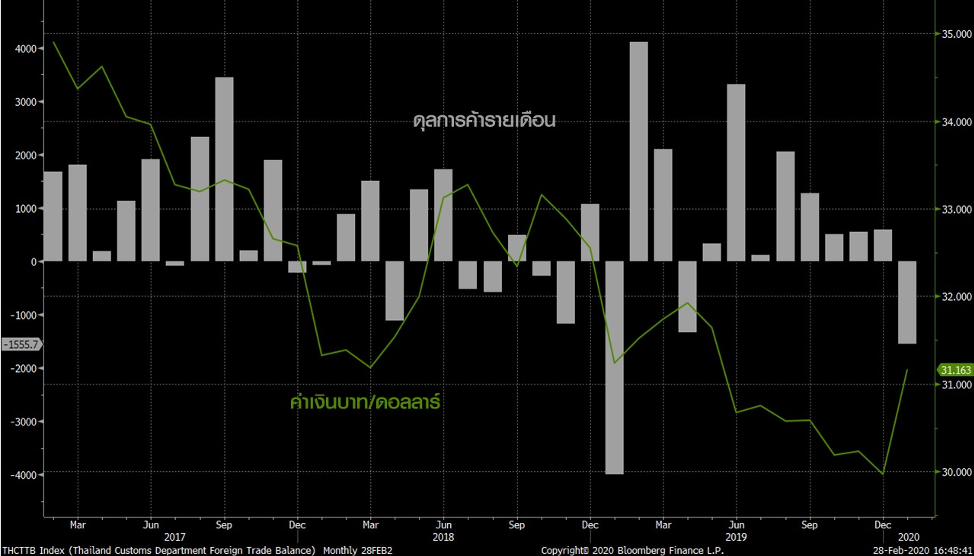
Task: Click the final negative bar for 2020
Action: click(907, 302)
